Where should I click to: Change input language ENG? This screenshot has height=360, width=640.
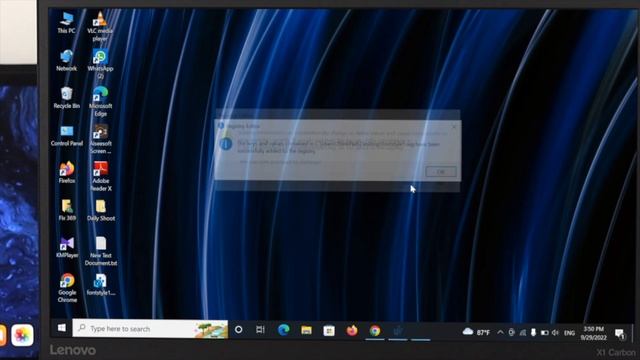[569, 333]
